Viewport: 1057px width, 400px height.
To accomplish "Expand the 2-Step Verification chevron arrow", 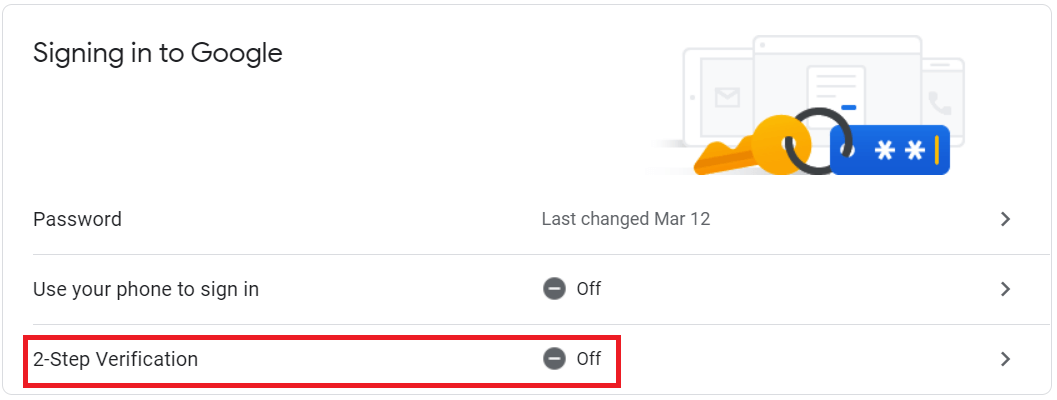I will coord(1005,359).
